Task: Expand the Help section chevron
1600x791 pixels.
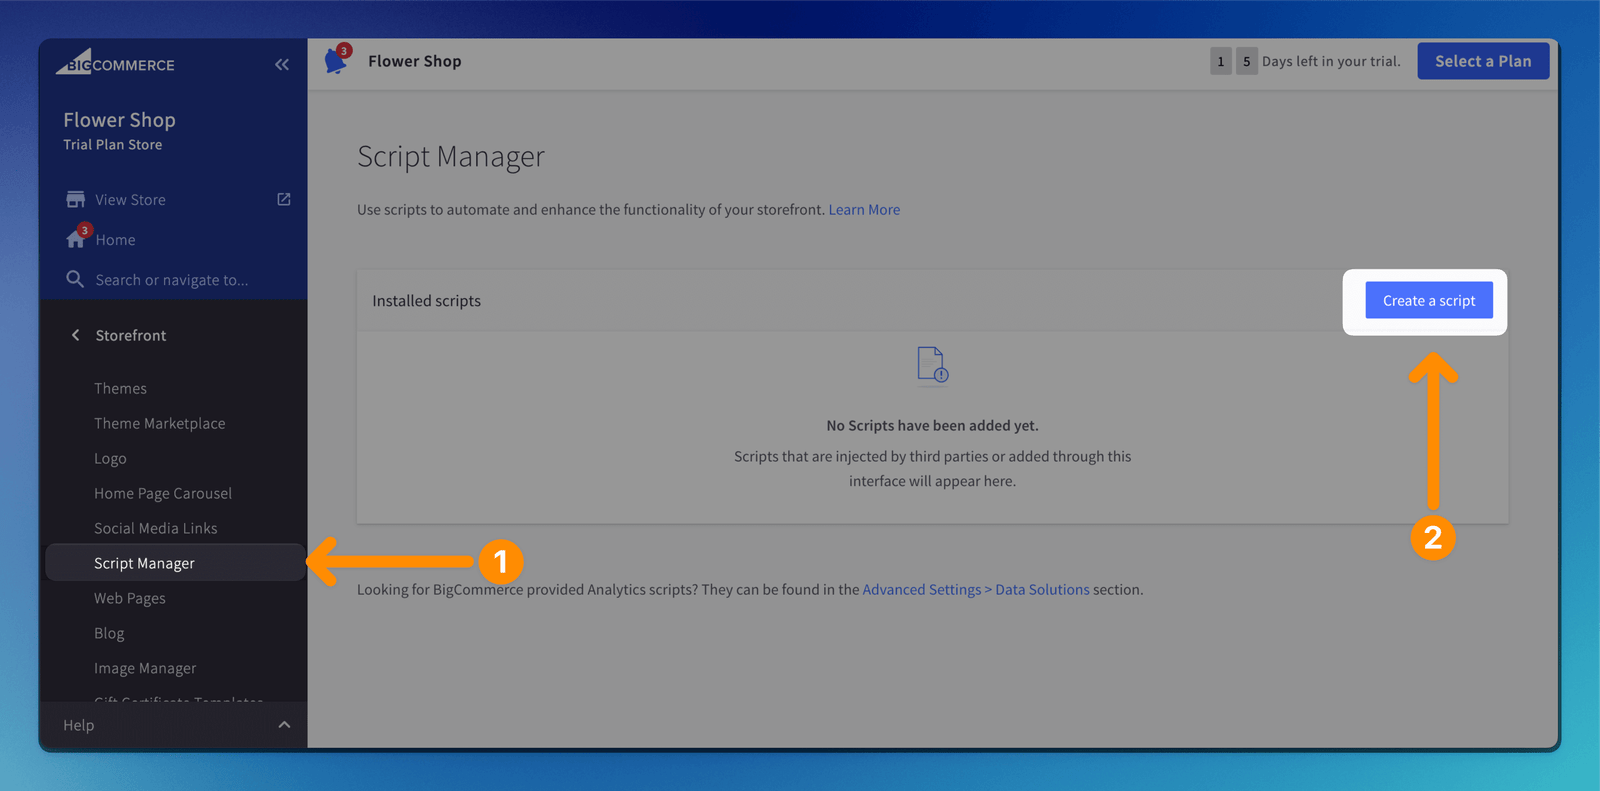Action: click(284, 725)
